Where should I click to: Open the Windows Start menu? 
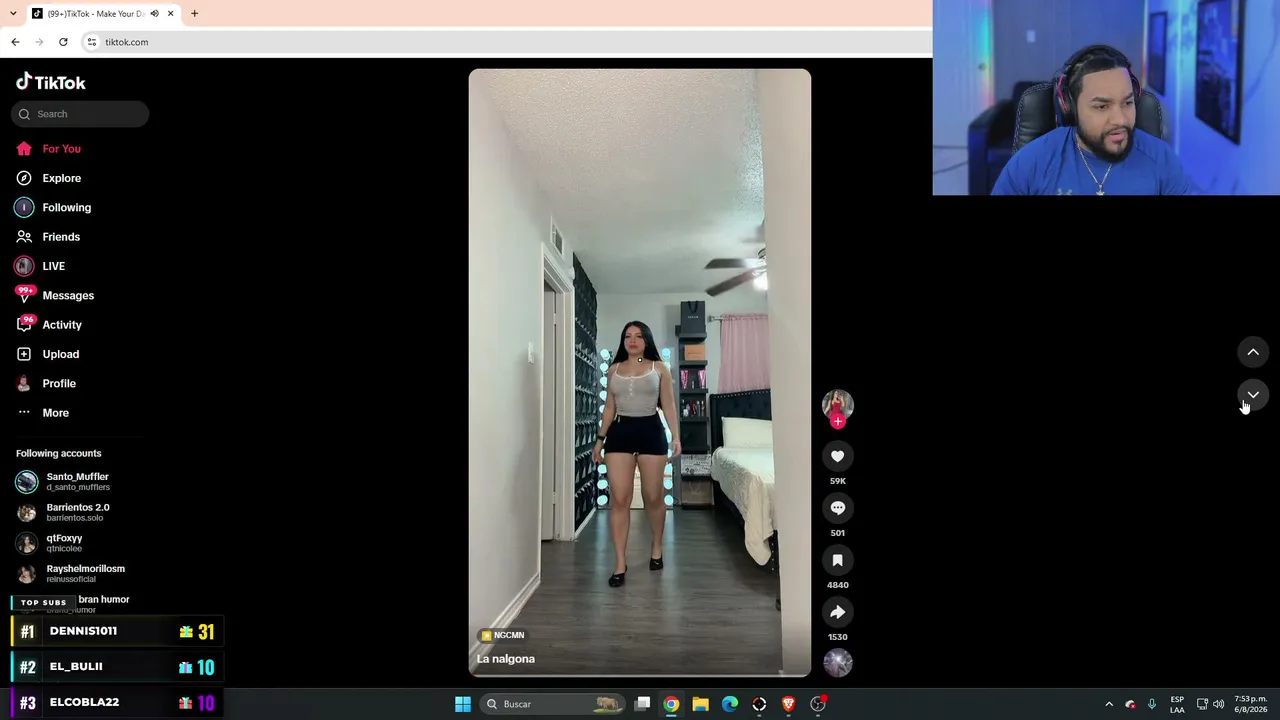[x=463, y=704]
